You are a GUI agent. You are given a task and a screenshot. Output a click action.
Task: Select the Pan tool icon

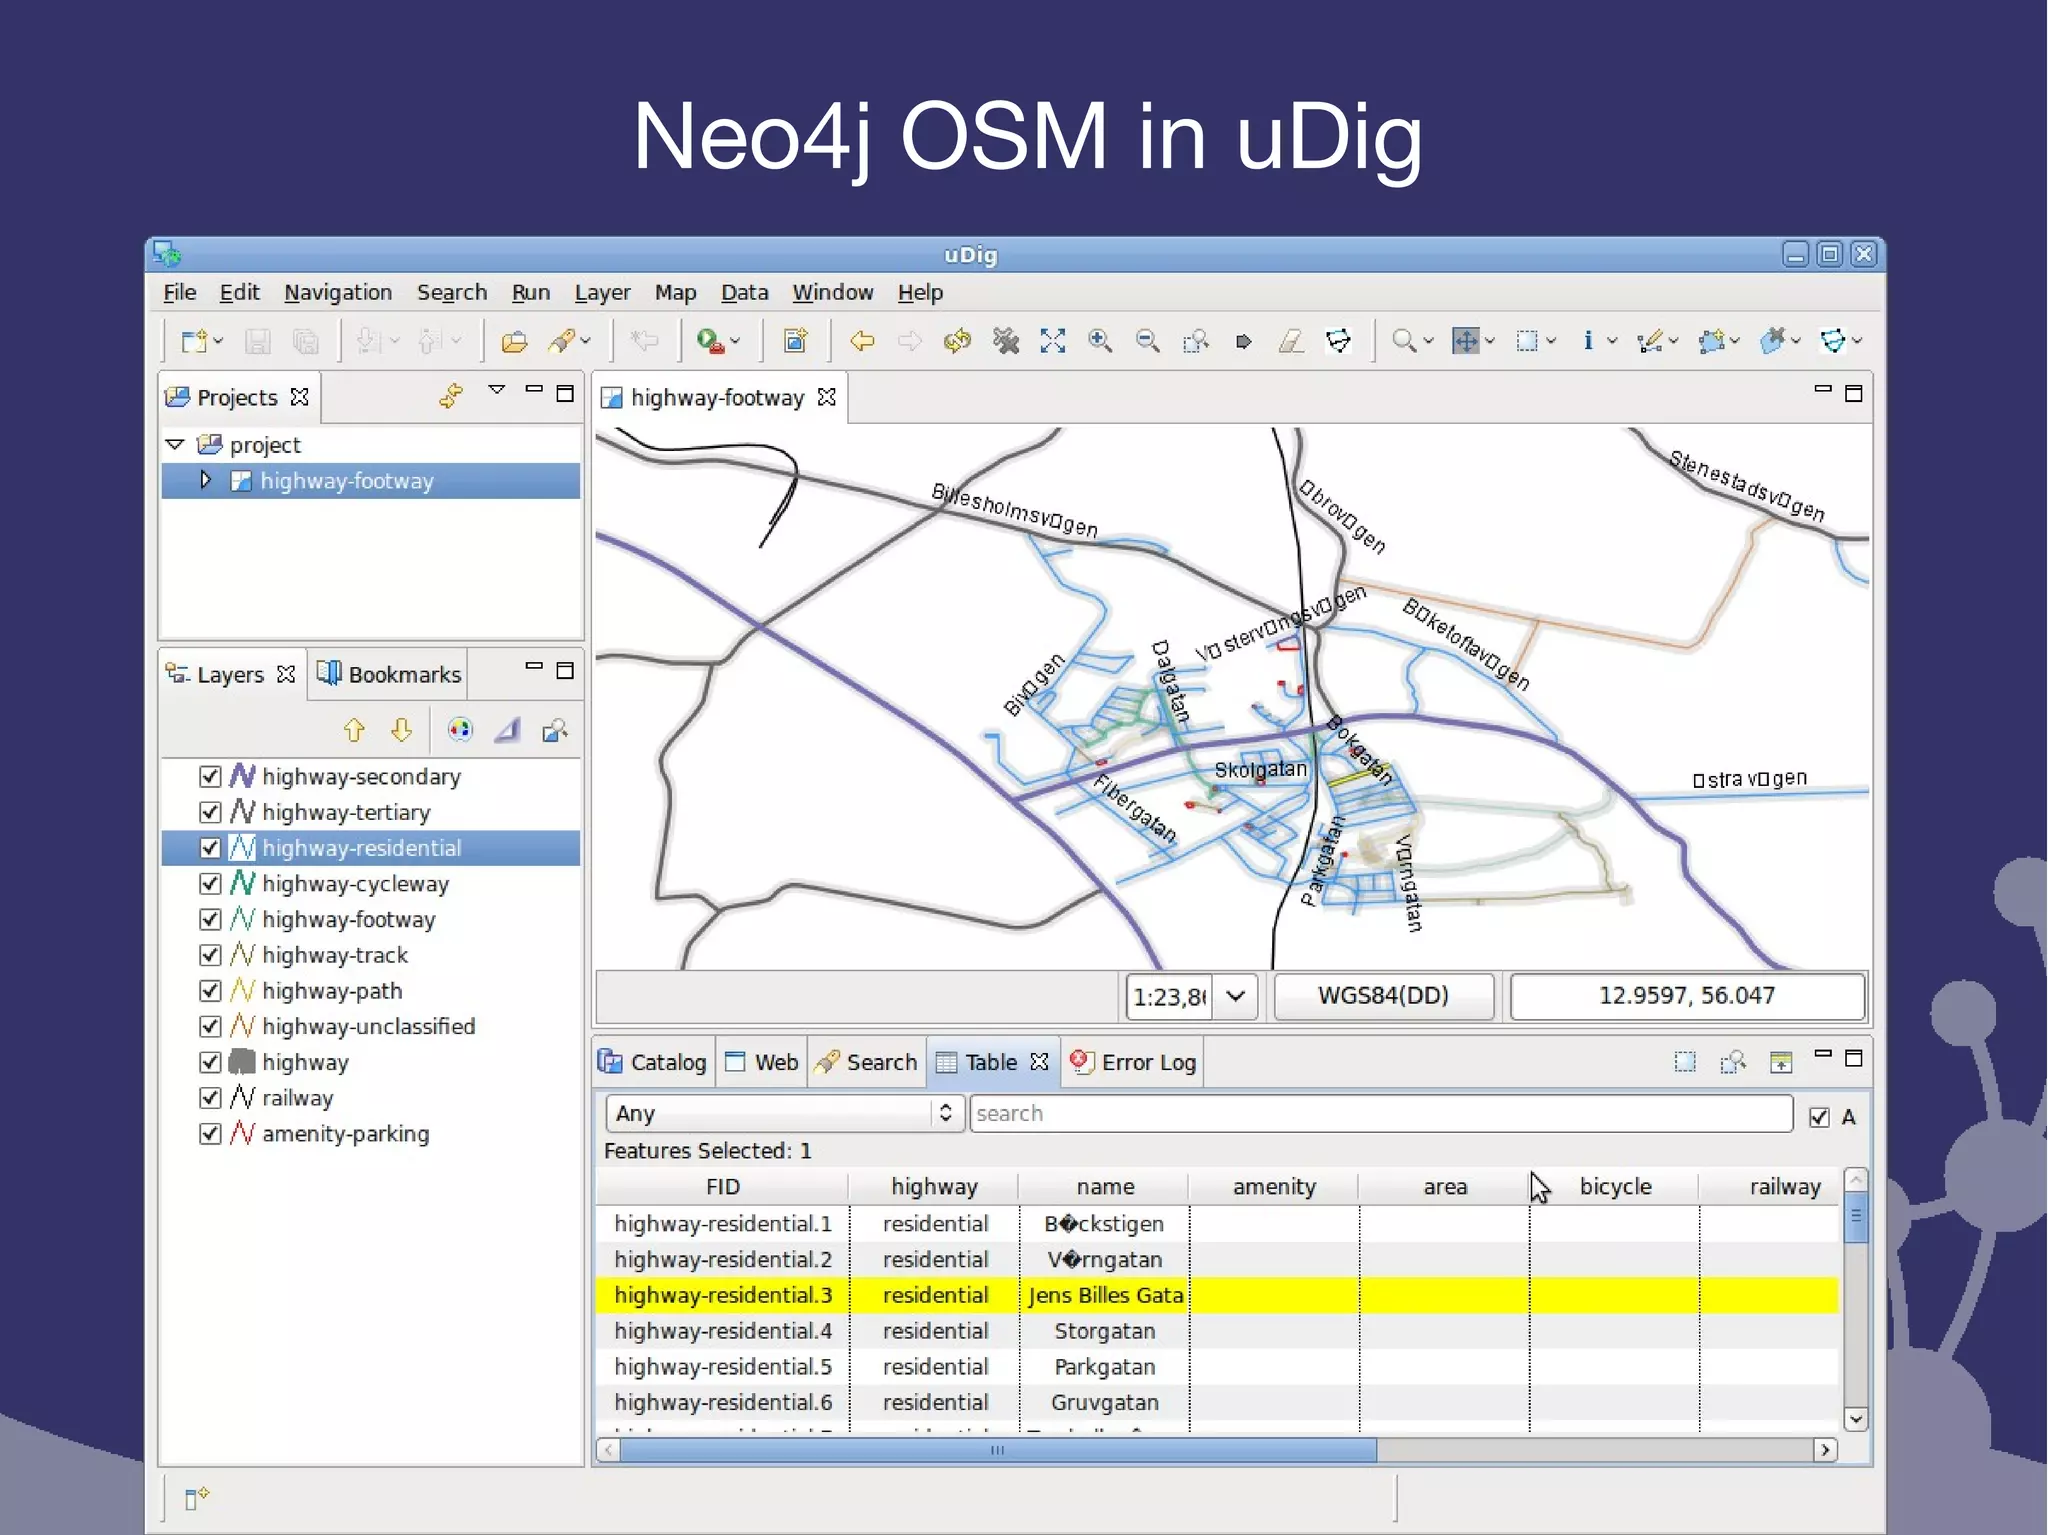pyautogui.click(x=1465, y=341)
